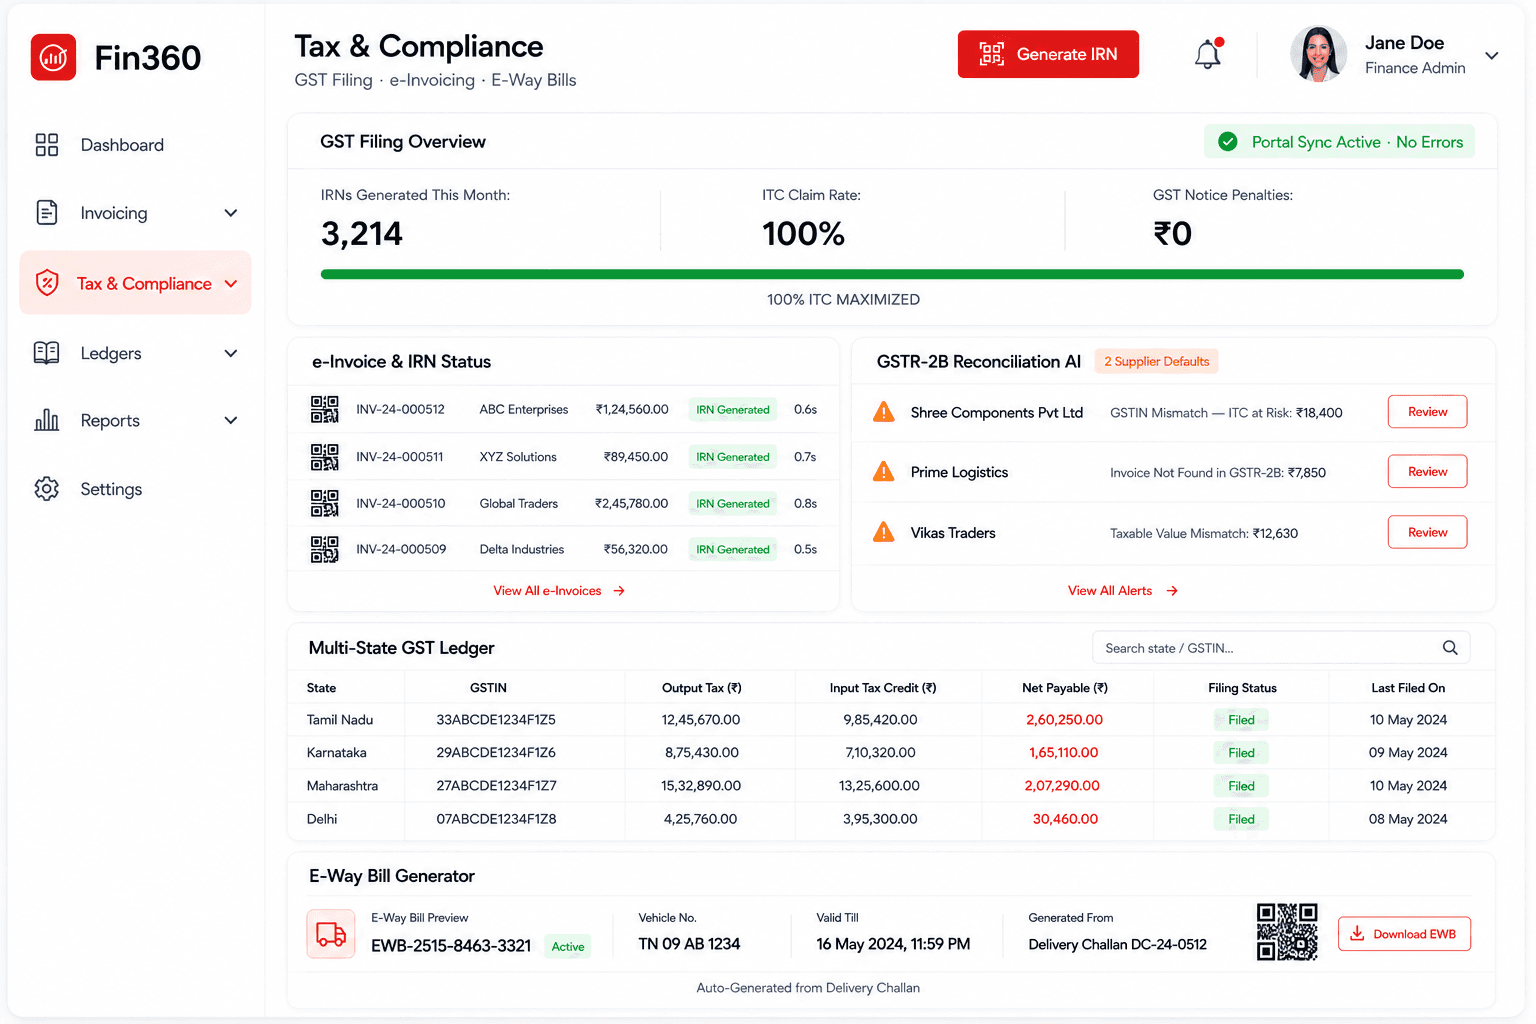Click the QR icon for INV-24-000512
The height and width of the screenshot is (1024, 1536).
click(324, 409)
